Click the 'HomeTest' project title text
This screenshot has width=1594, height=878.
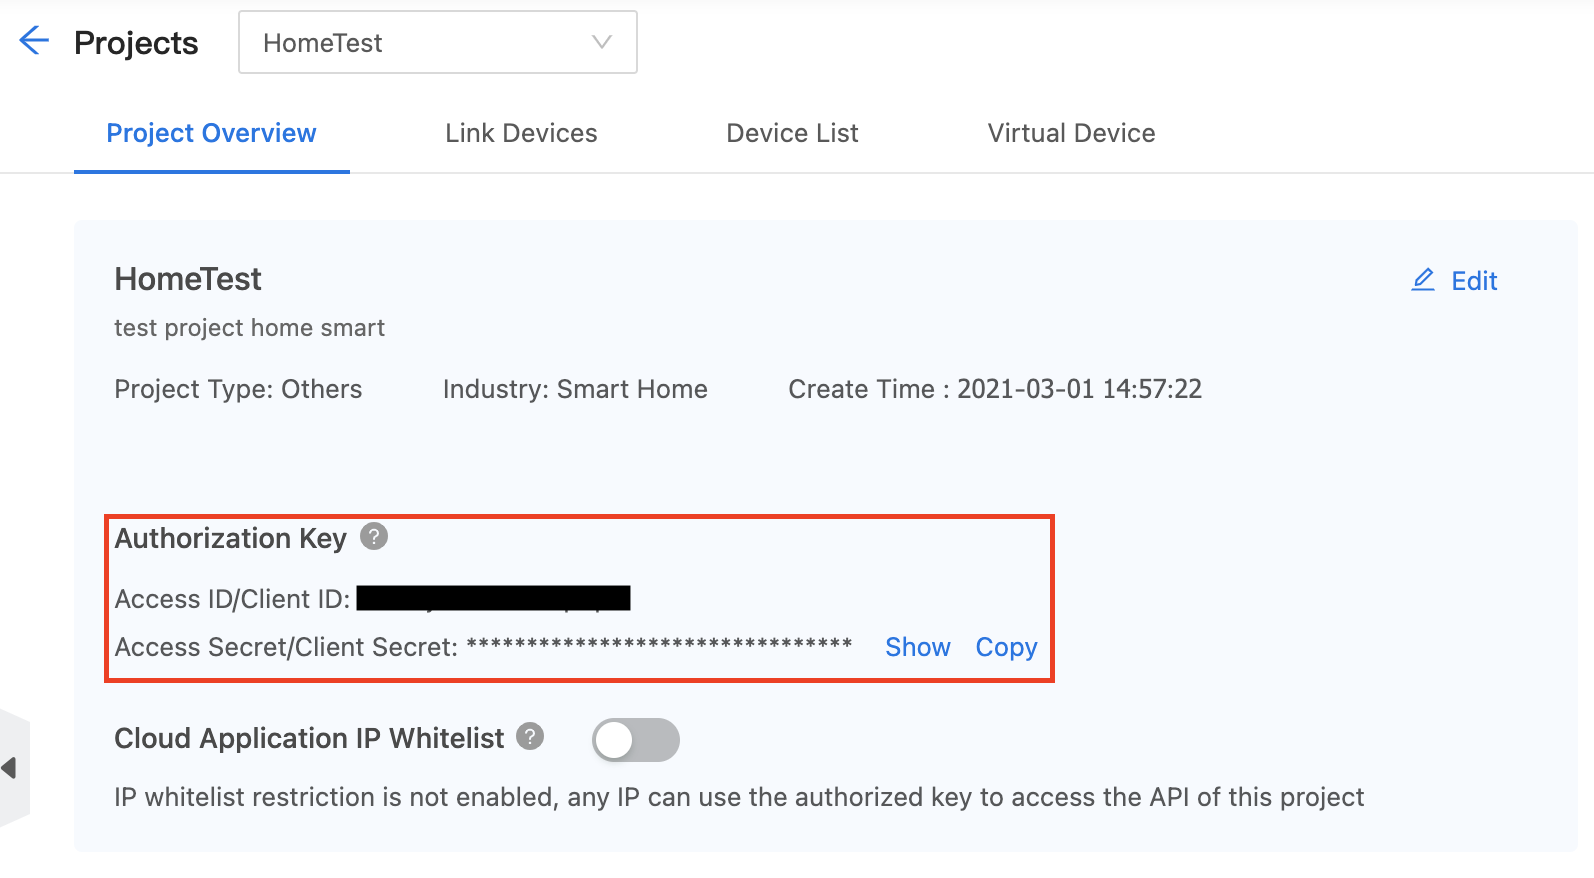tap(188, 279)
